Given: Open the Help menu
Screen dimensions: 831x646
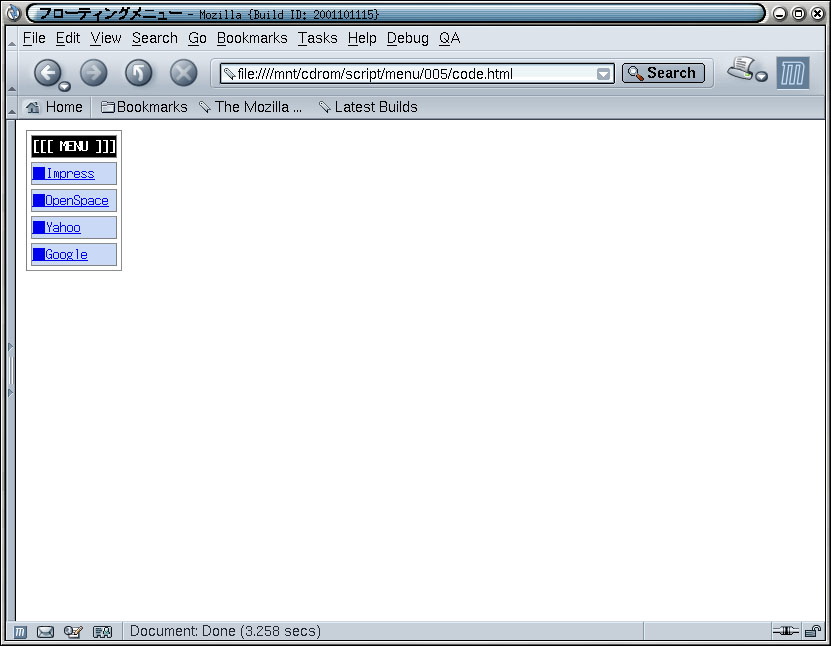Looking at the screenshot, I should point(362,38).
